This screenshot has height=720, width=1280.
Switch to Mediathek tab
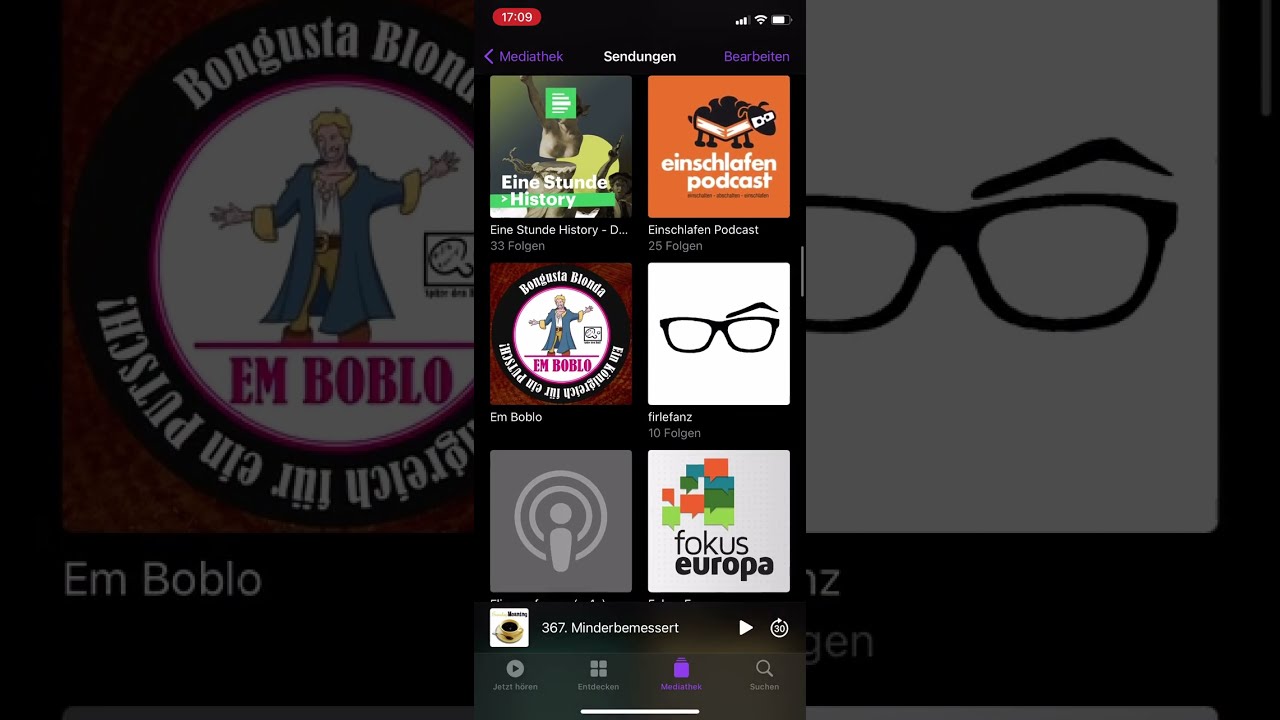tap(681, 675)
